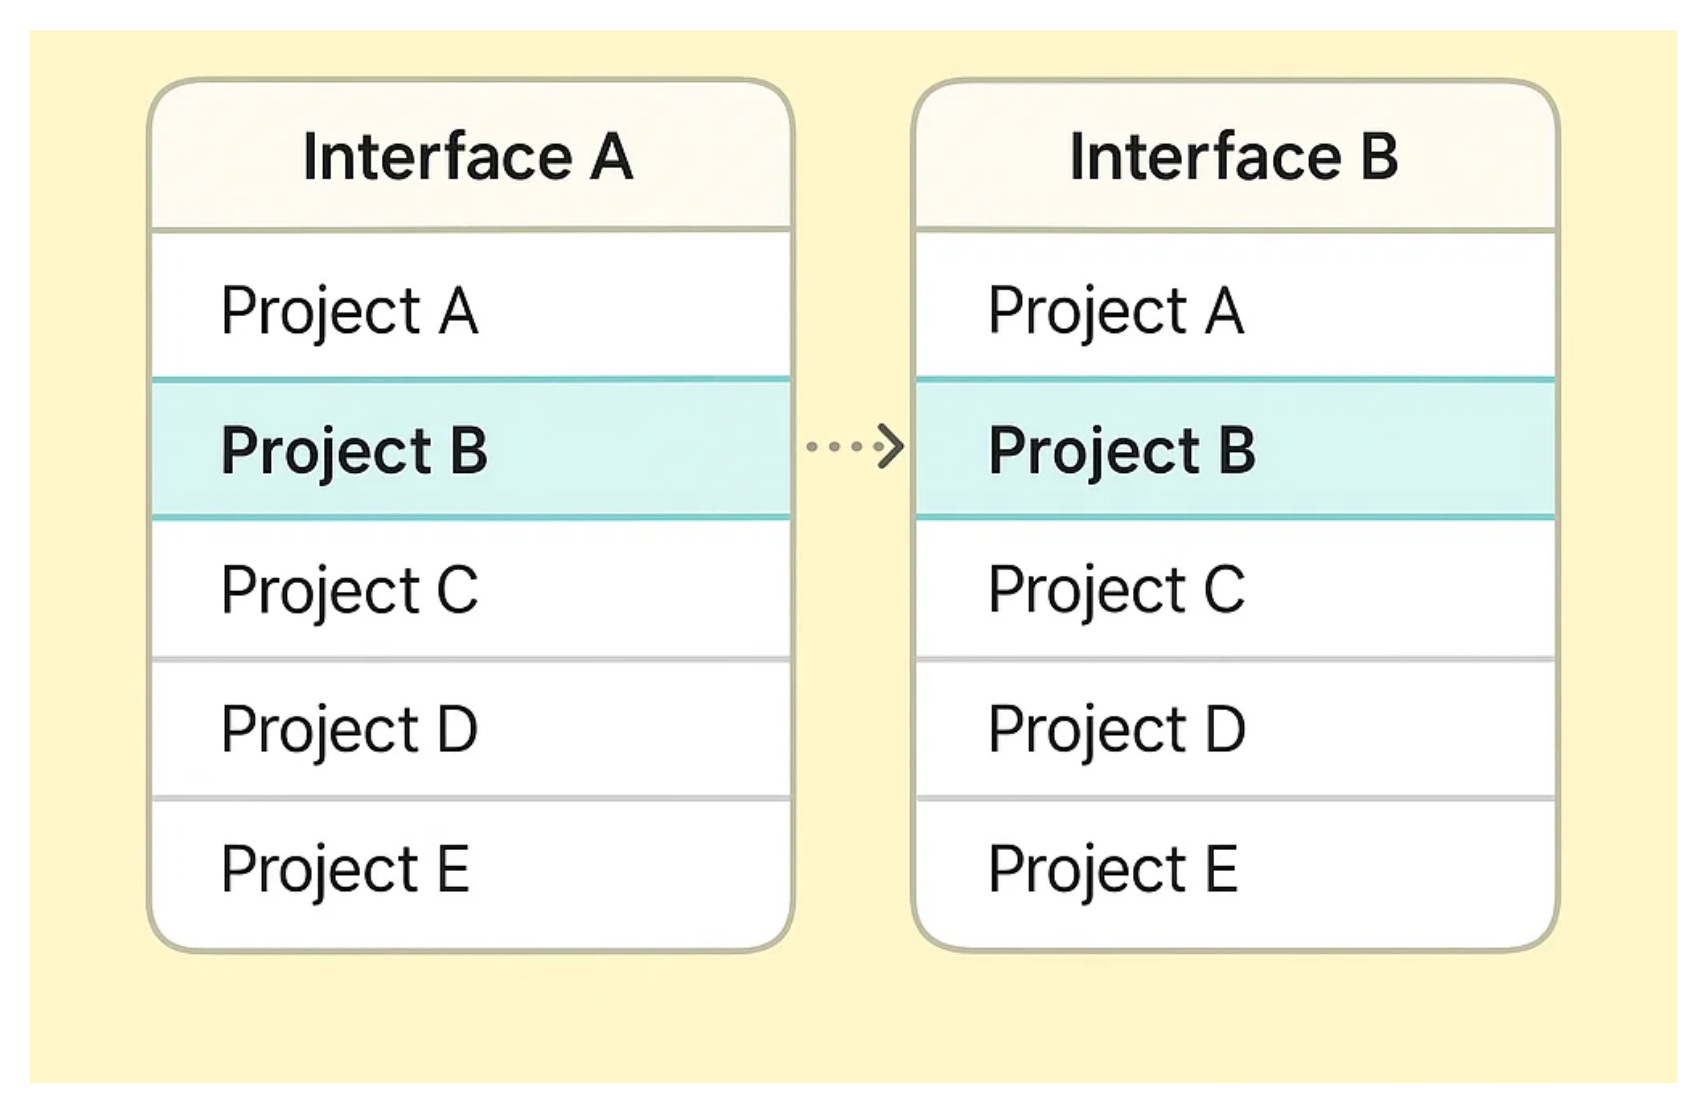Choose Project C in Interface A
The height and width of the screenshot is (1112, 1707).
tap(350, 589)
